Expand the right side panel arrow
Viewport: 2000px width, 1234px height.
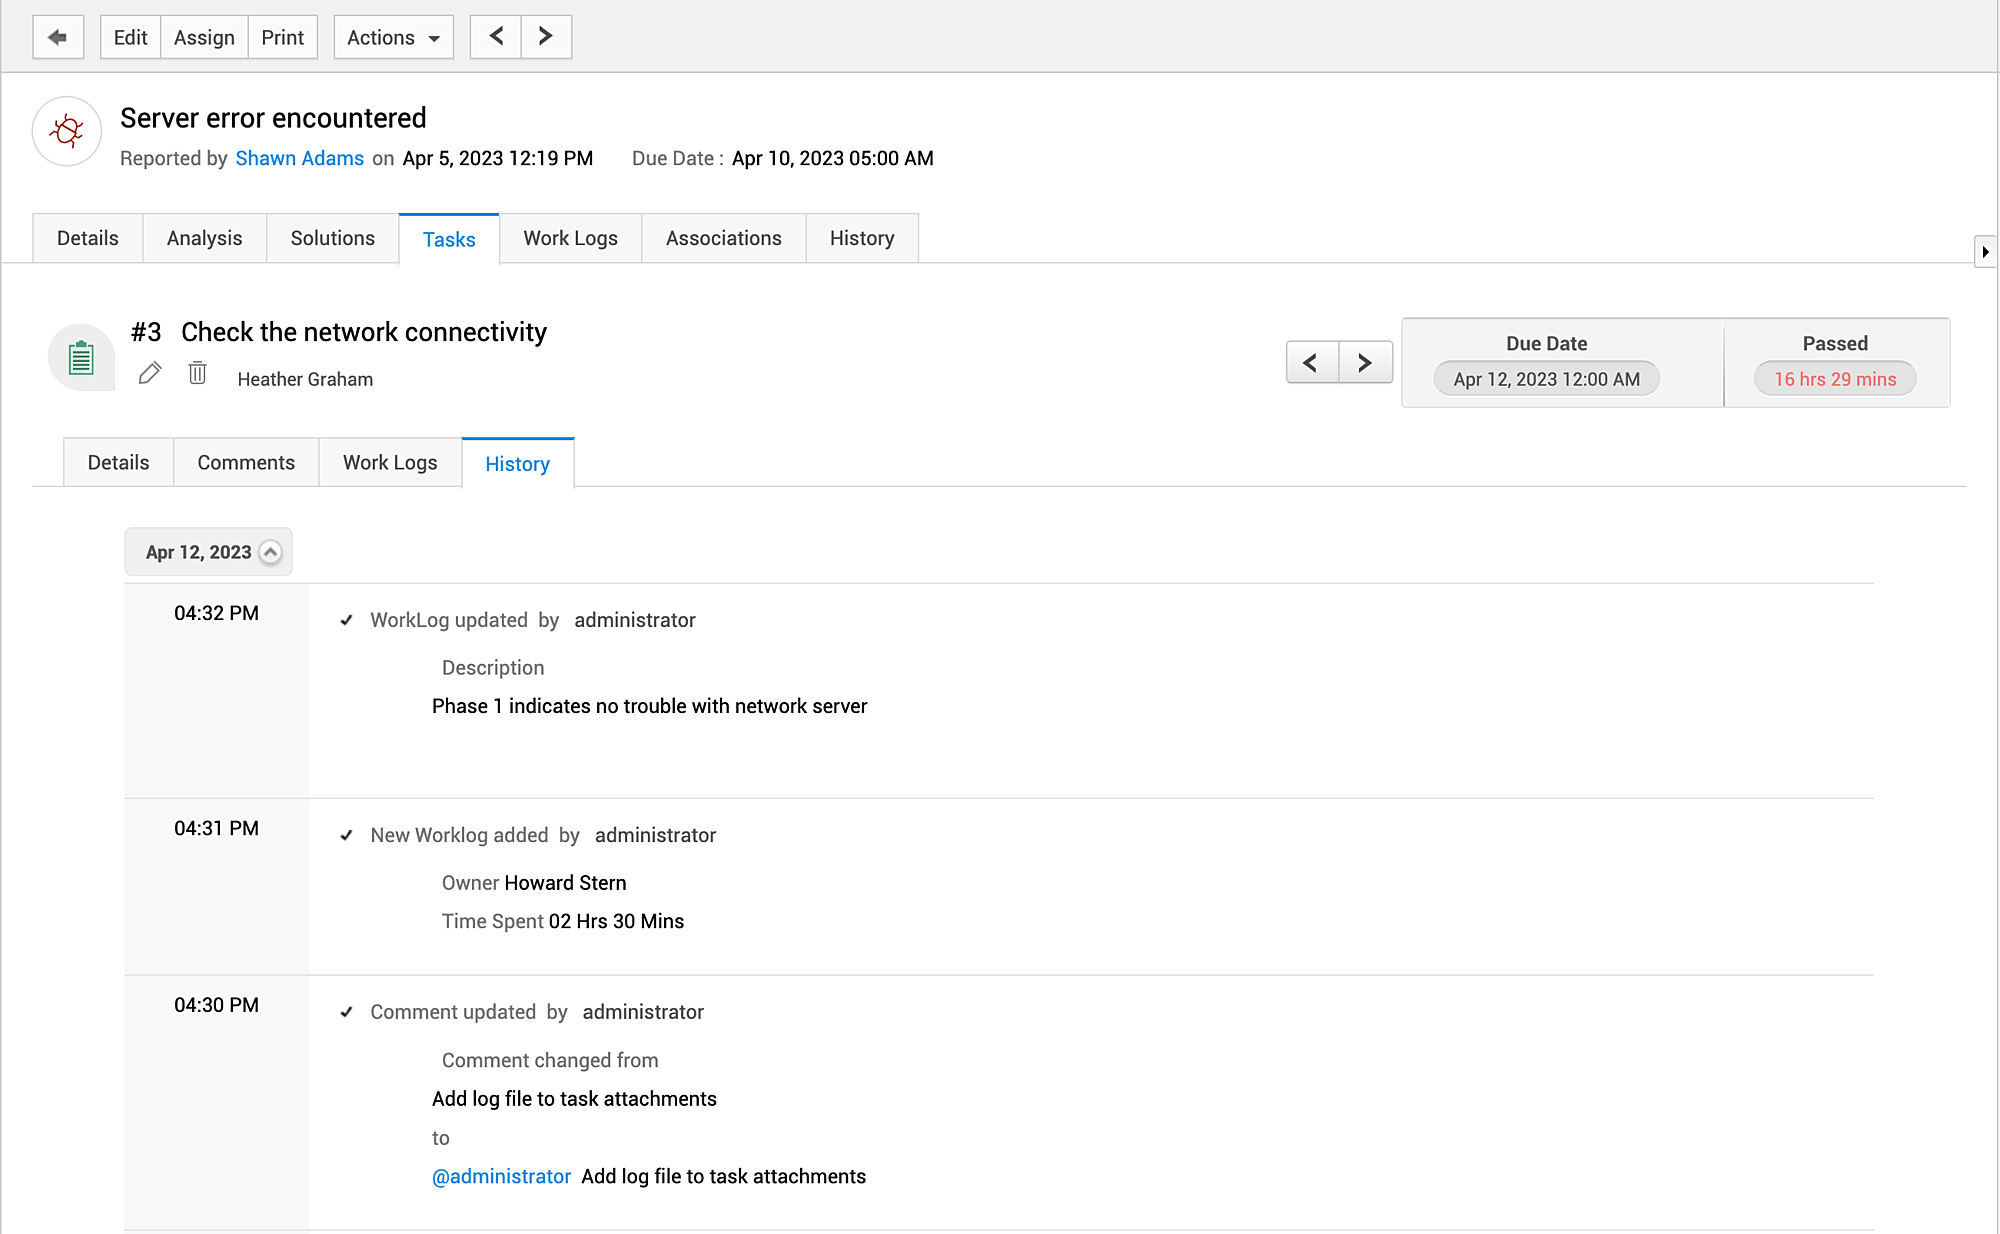coord(1985,252)
